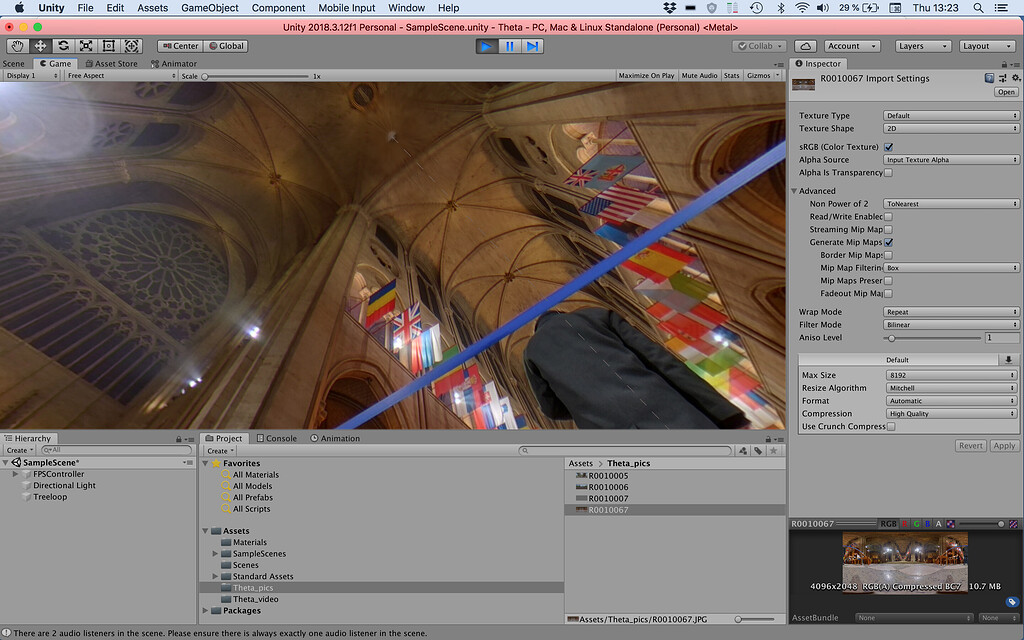Collapse the Advanced section
This screenshot has height=640, width=1024.
point(796,190)
